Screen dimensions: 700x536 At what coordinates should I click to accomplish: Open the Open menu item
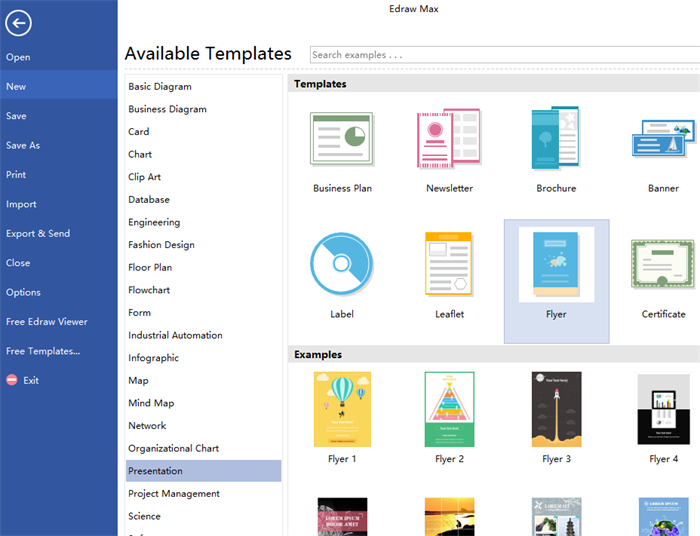pos(58,57)
